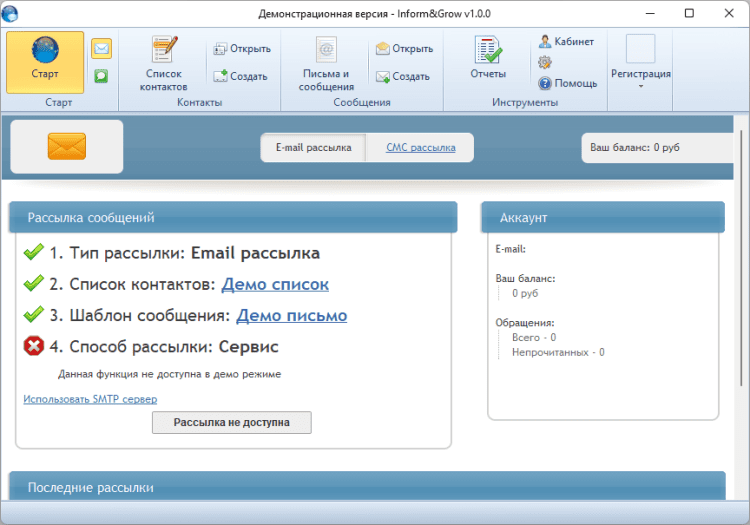The height and width of the screenshot is (525, 750).
Task: Open the Демо список link
Action: click(x=275, y=284)
